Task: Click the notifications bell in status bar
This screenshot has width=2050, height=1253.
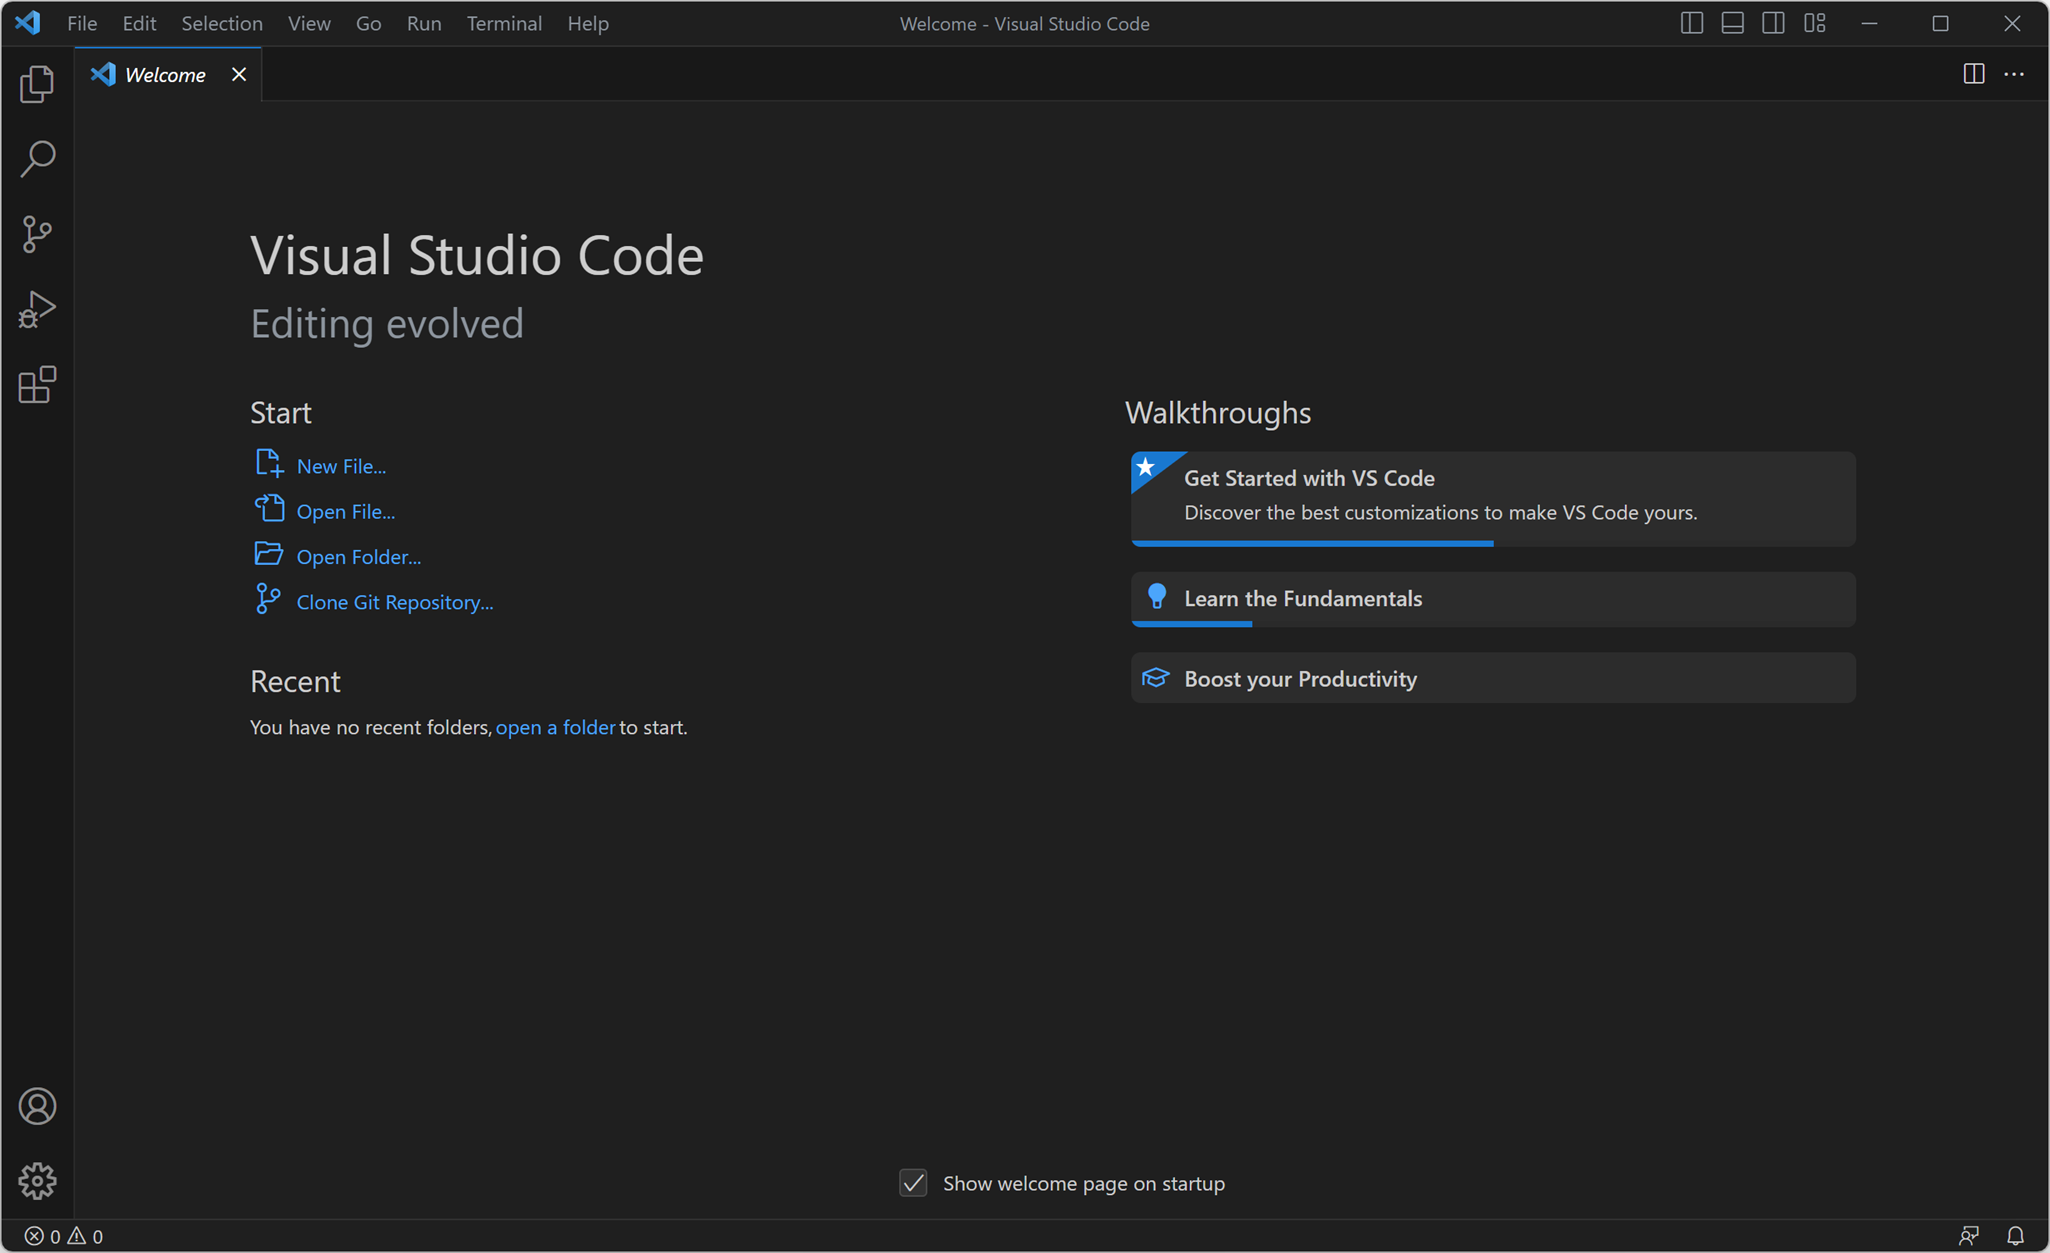Action: click(x=2015, y=1236)
